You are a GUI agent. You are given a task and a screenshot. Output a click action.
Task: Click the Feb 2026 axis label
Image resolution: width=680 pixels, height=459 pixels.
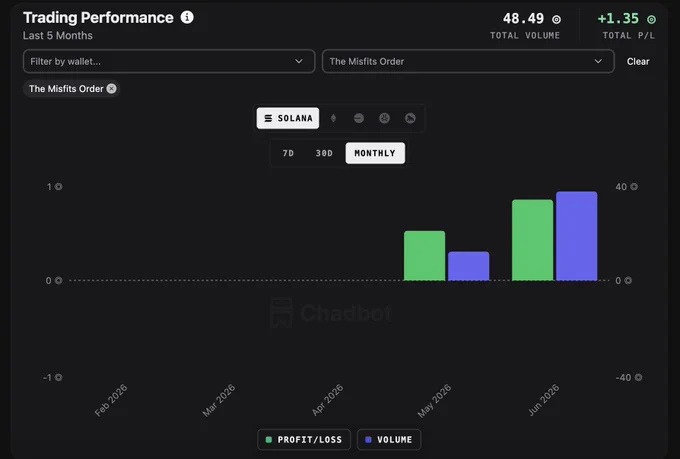(111, 400)
